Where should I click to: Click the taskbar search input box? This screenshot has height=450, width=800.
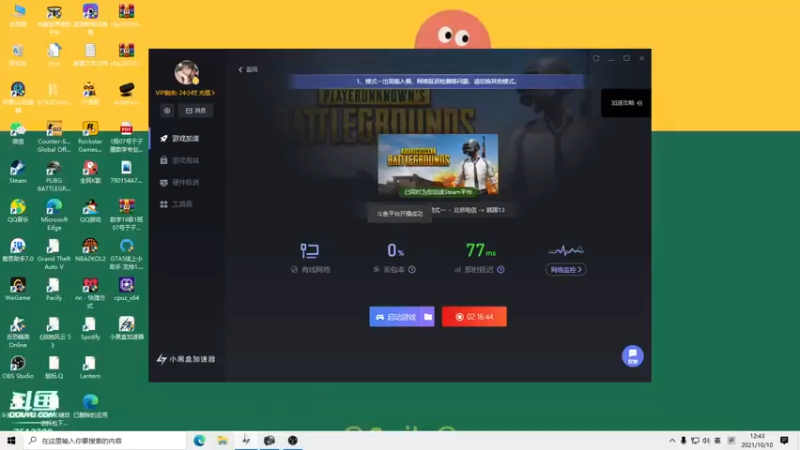[105, 440]
